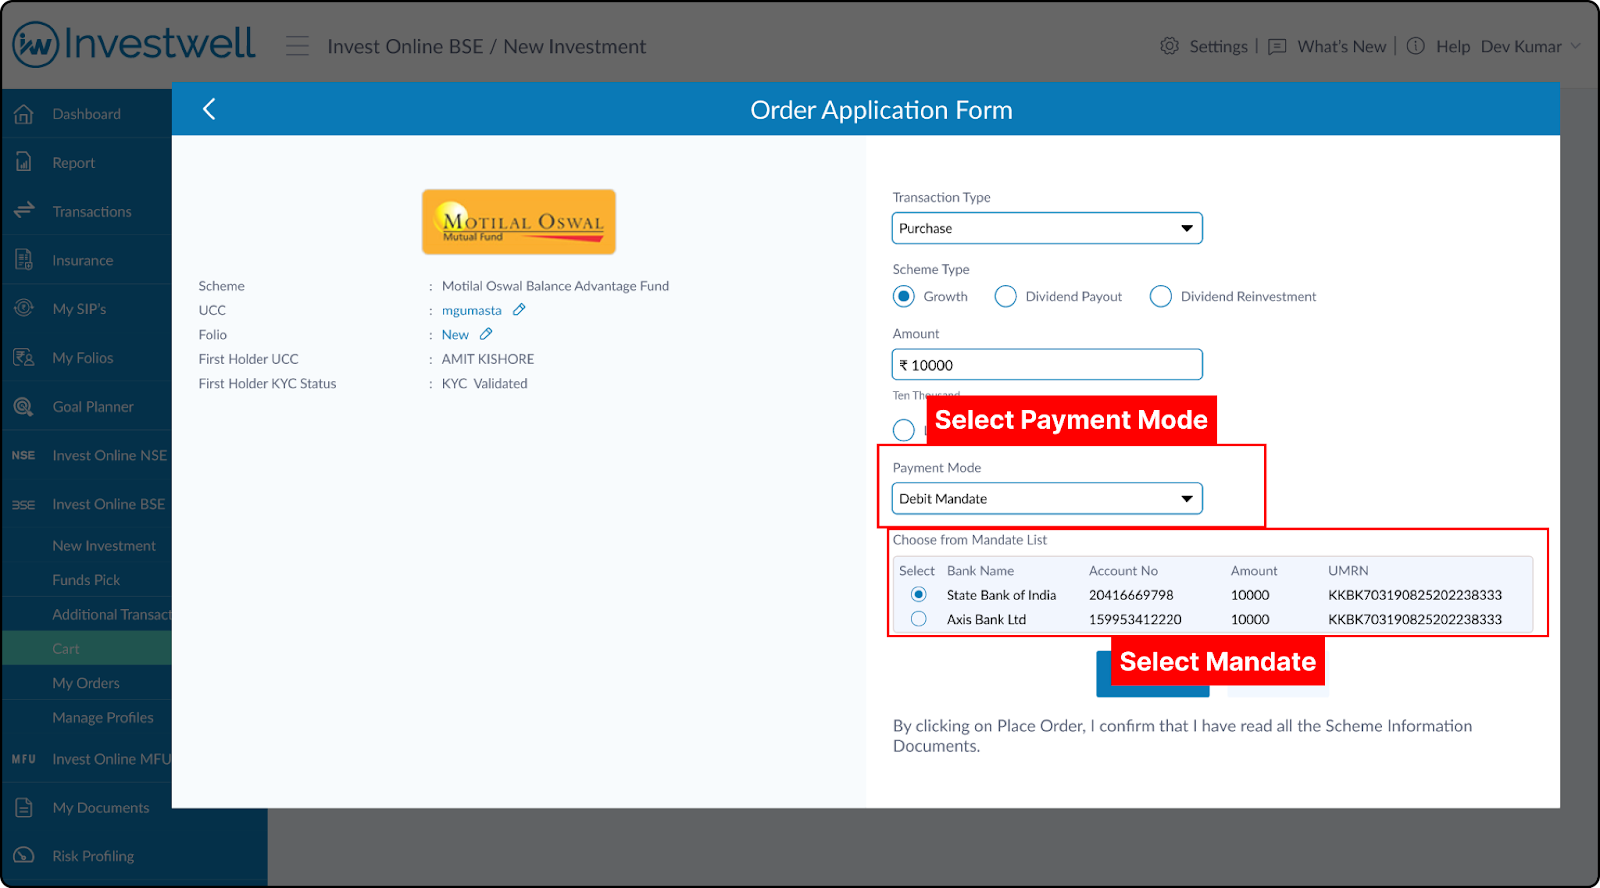1600x888 pixels.
Task: Click the Insurance sidebar icon
Action: tap(24, 260)
